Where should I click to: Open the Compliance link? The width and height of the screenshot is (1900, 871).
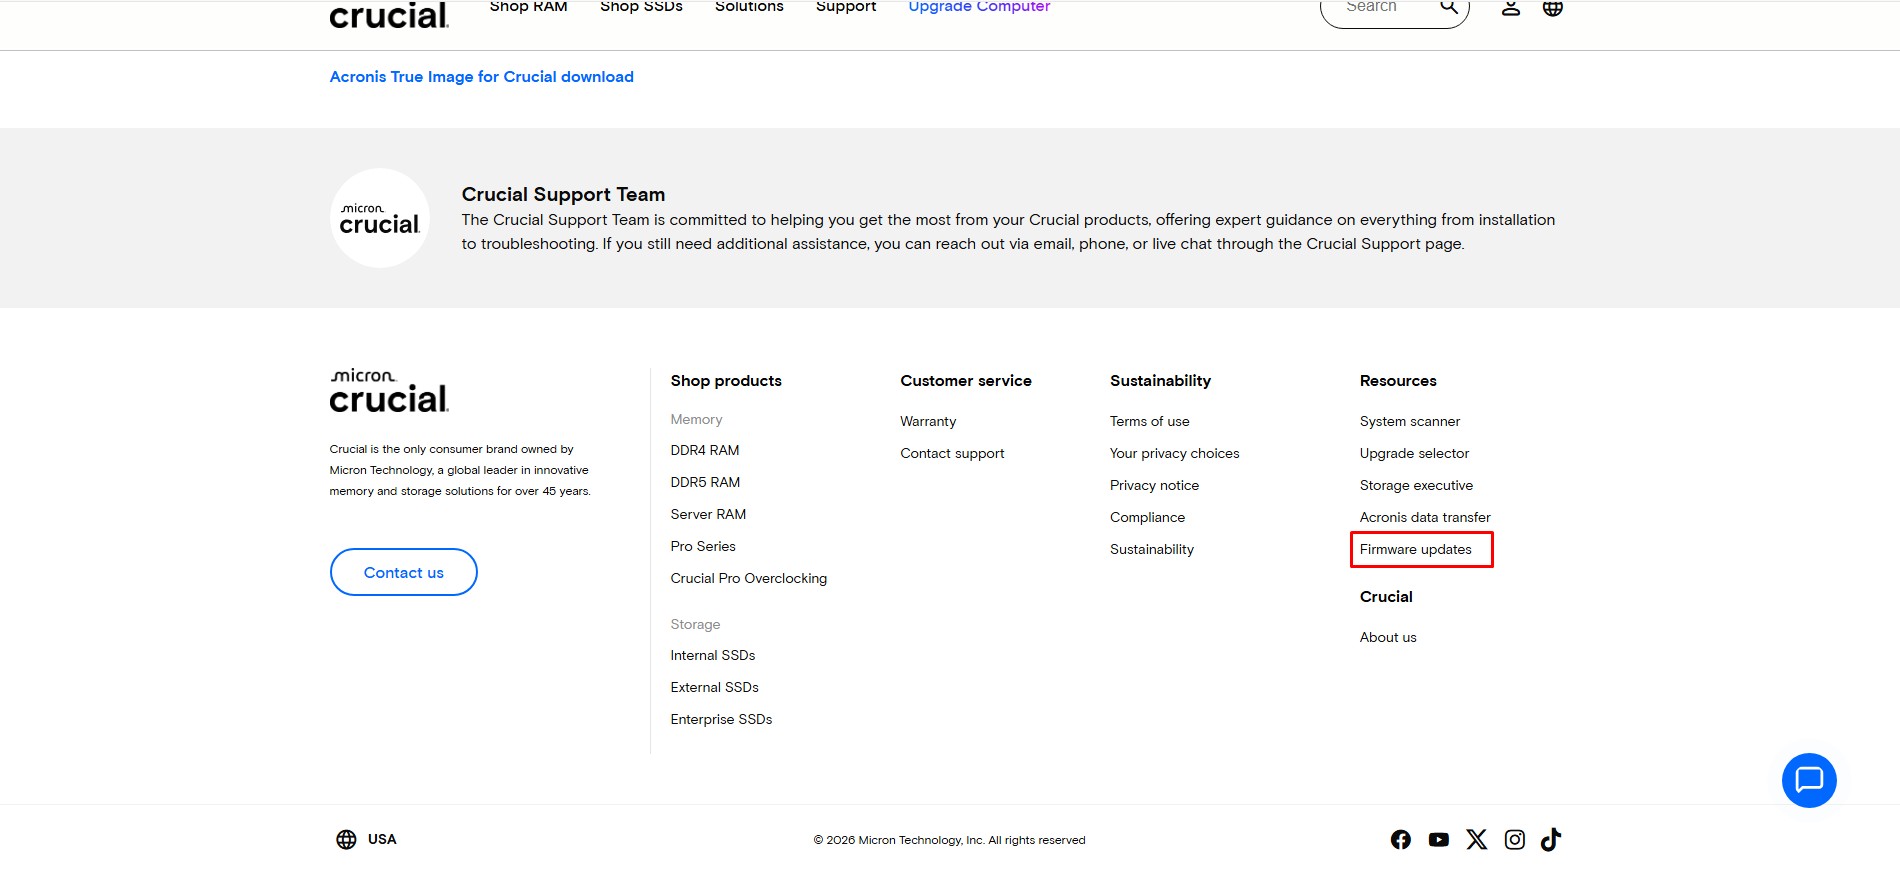(x=1147, y=518)
